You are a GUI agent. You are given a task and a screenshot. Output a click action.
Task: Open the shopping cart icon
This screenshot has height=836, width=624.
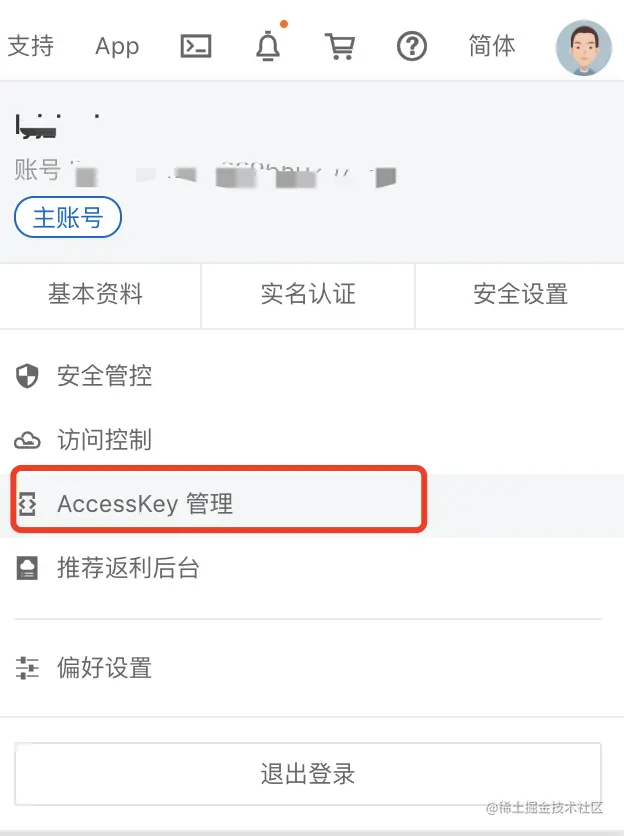[340, 46]
